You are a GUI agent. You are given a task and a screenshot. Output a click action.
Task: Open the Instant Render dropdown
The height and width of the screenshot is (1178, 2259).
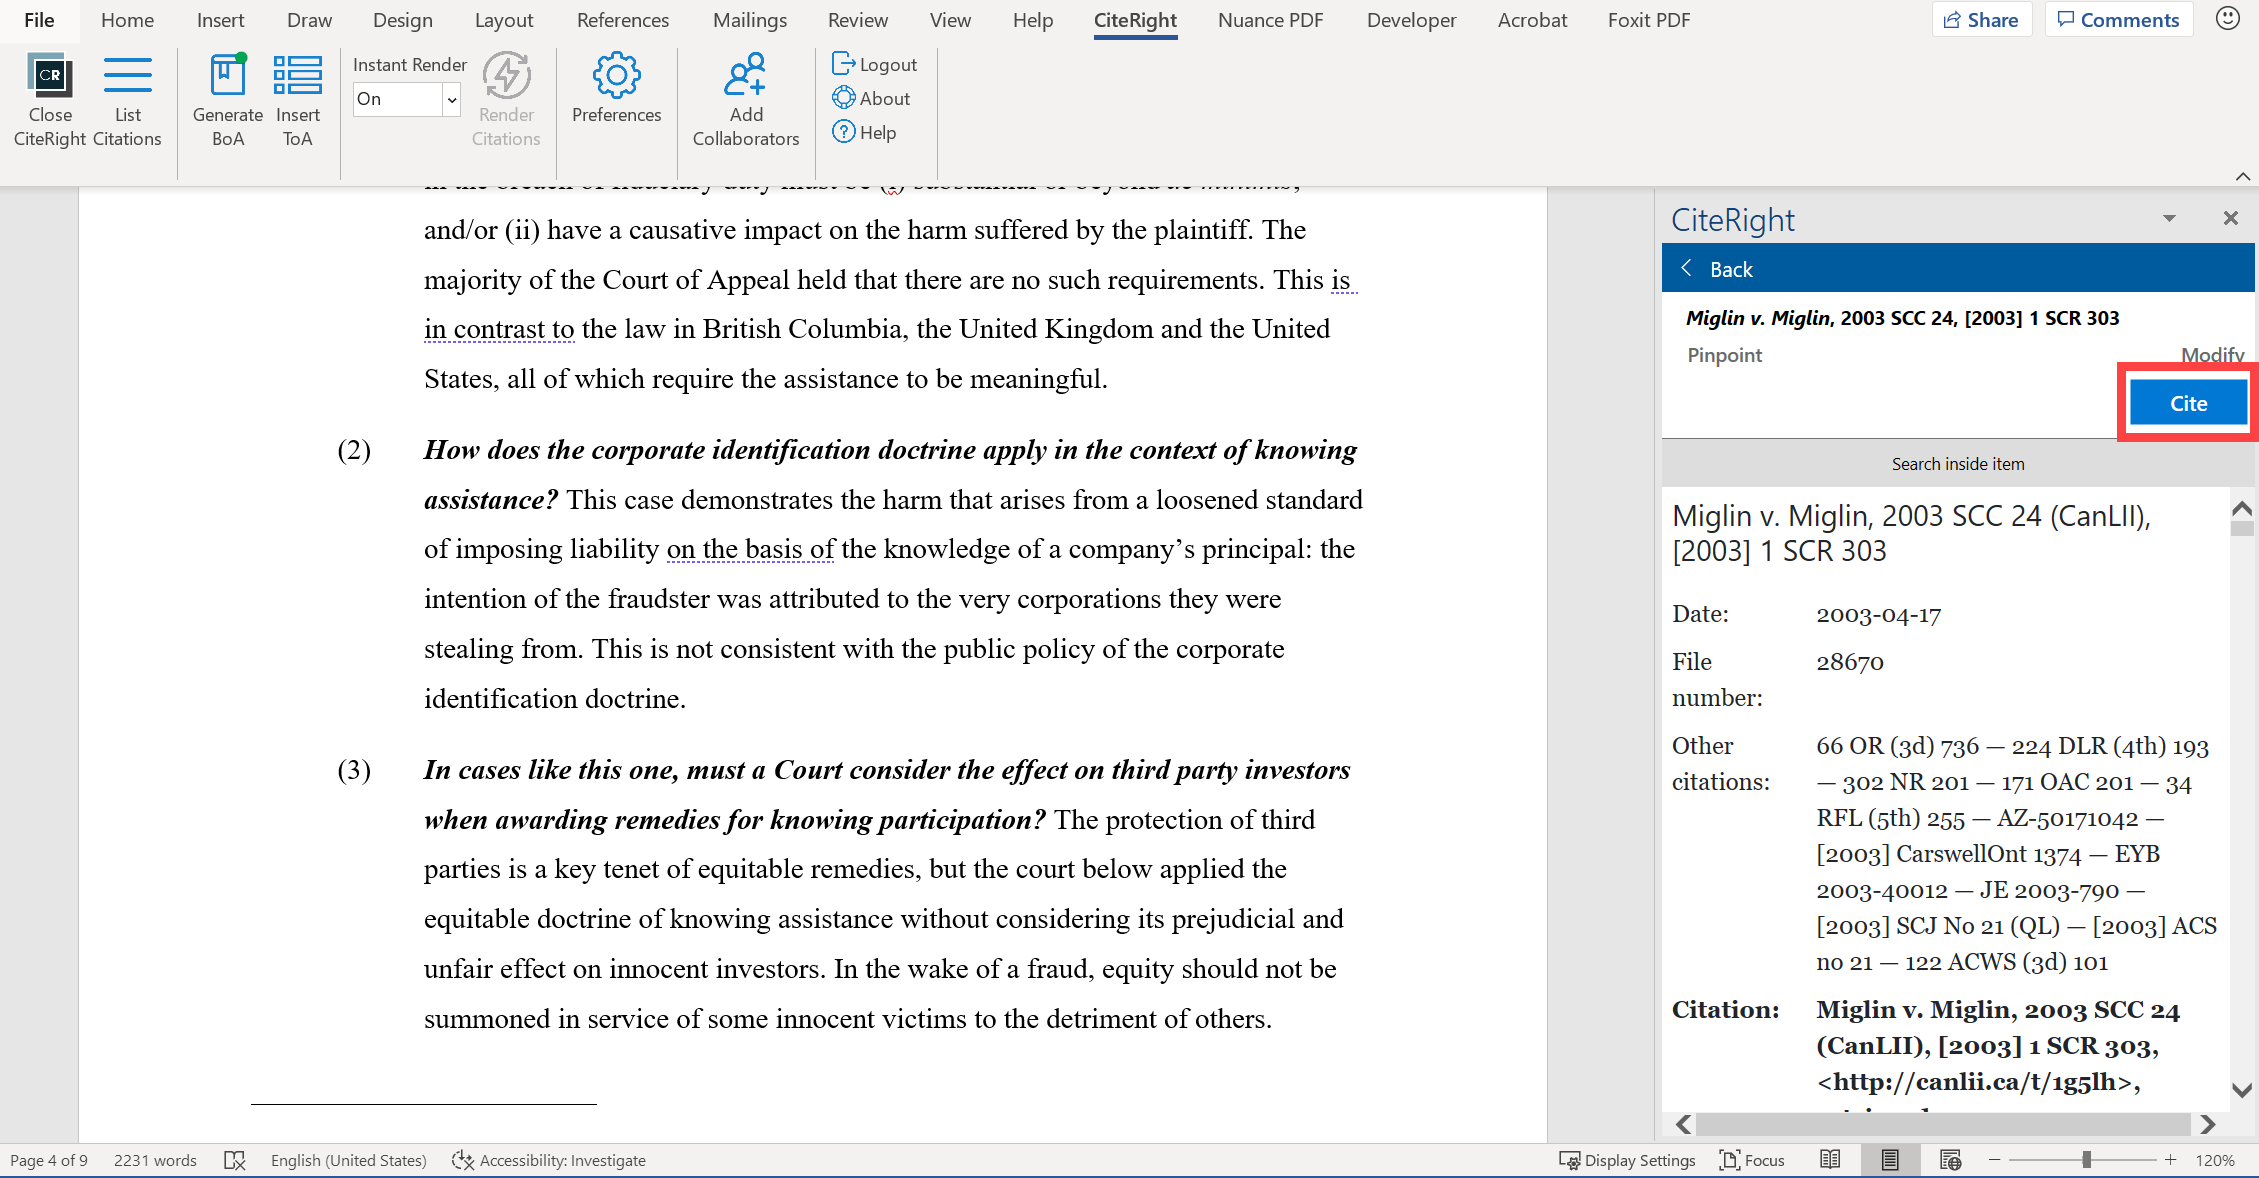451,99
